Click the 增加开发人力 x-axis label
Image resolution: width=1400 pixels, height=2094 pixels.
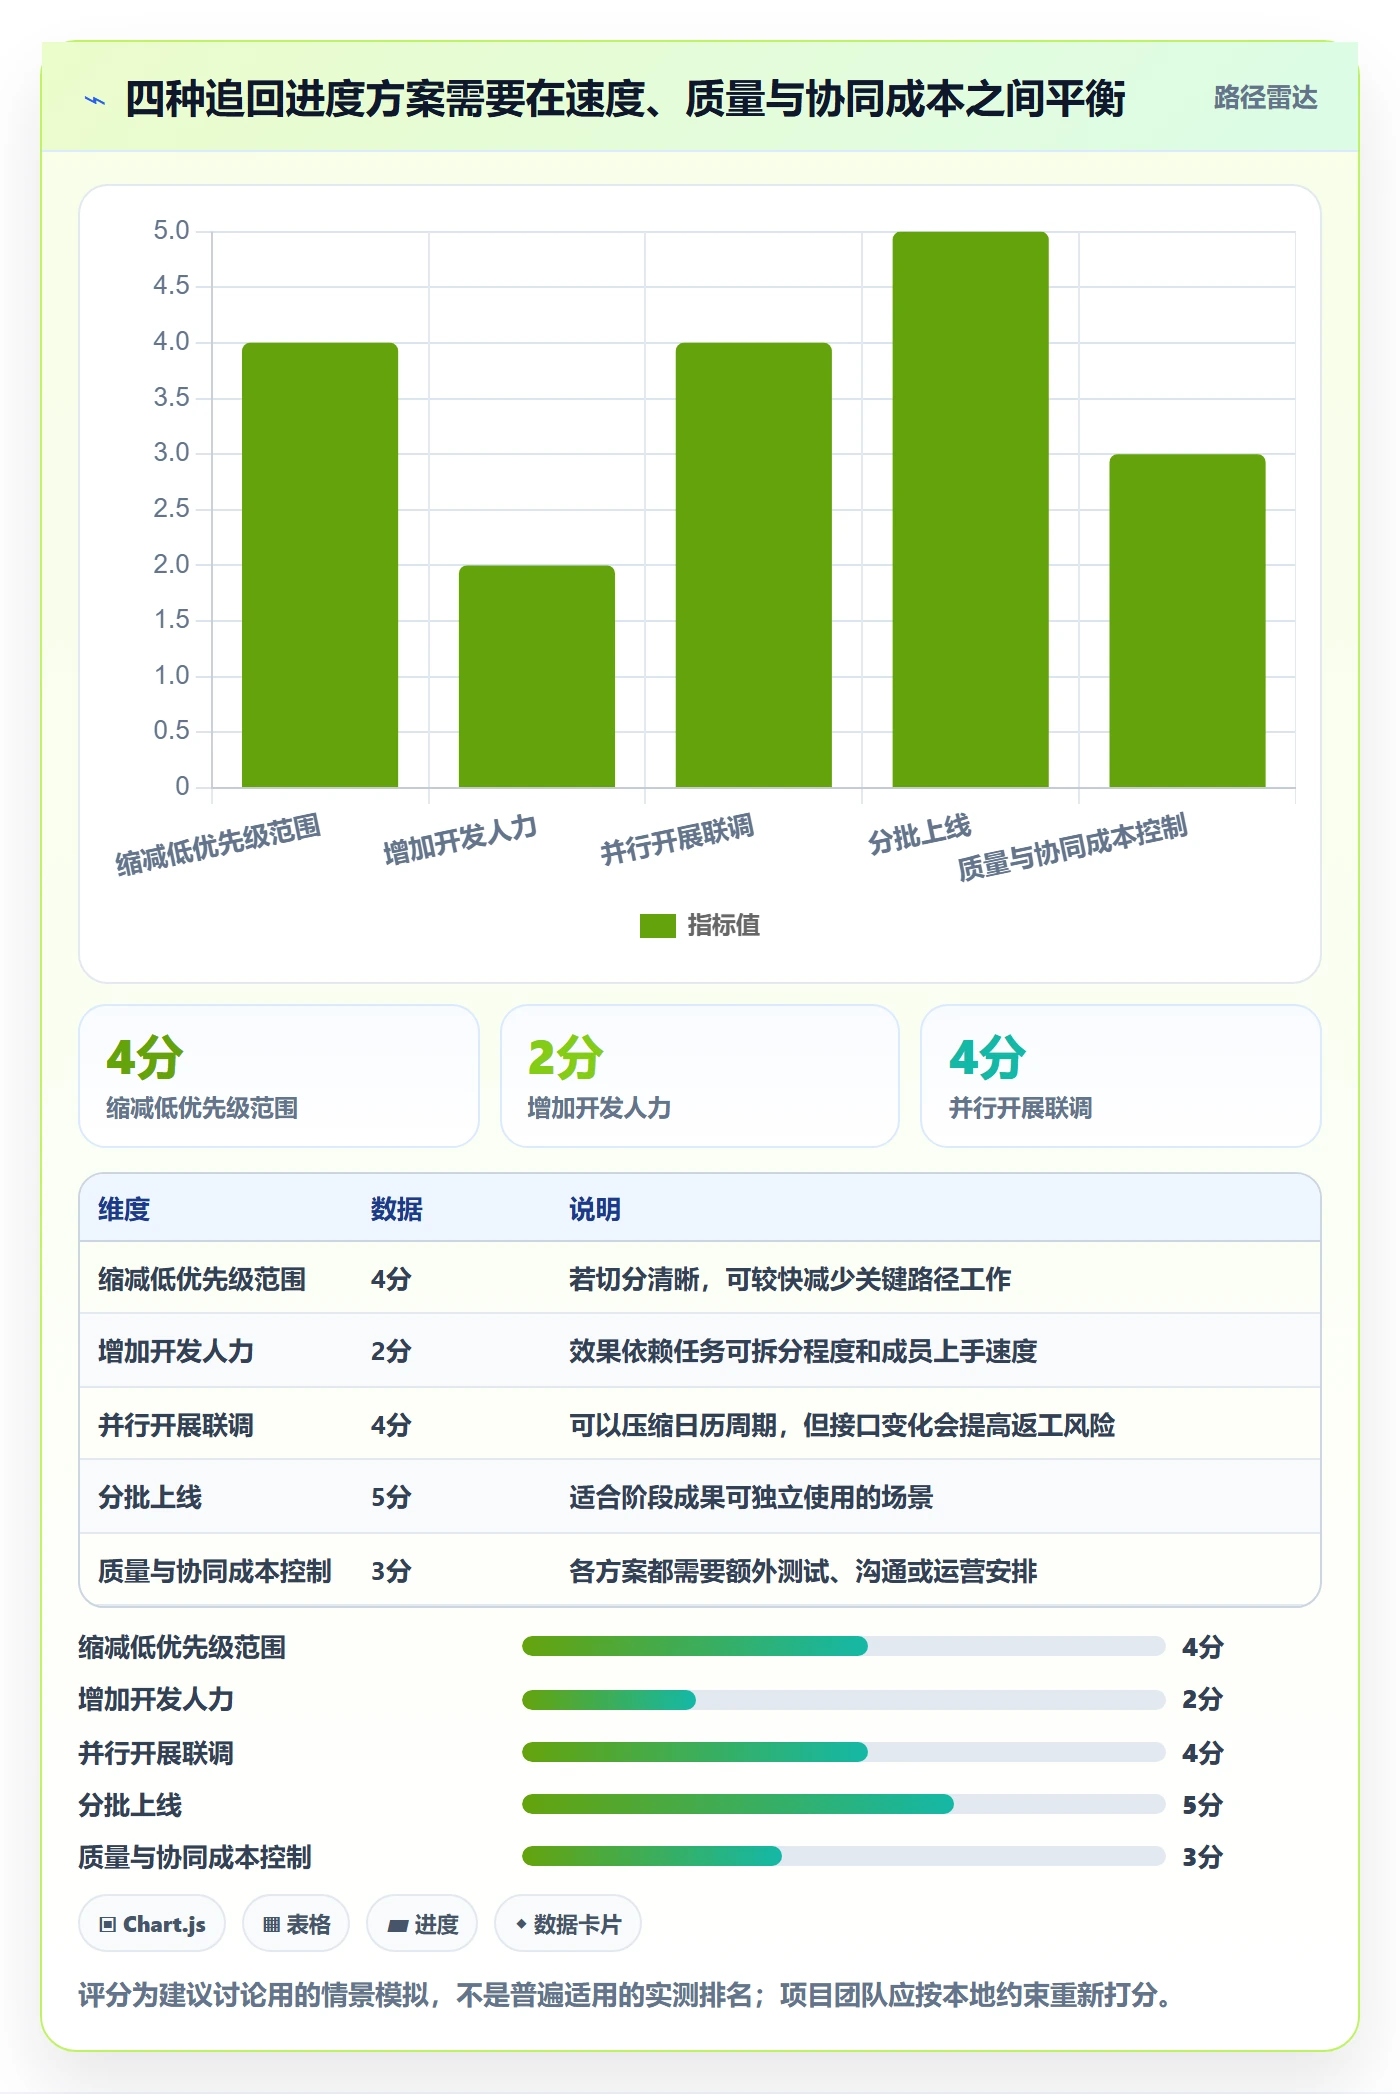(460, 839)
